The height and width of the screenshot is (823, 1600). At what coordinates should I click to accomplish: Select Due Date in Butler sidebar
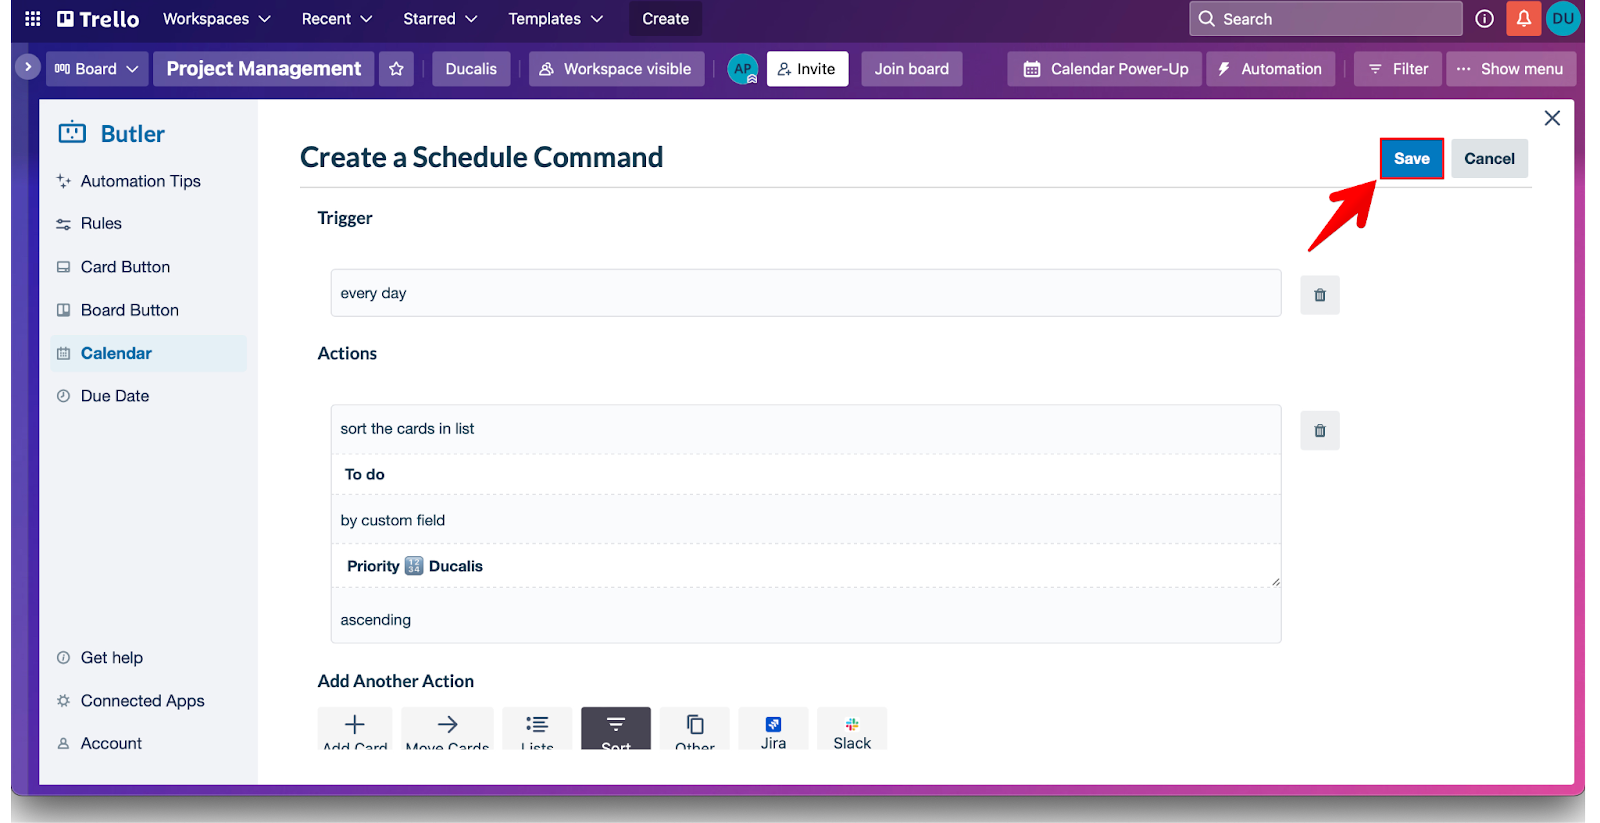115,396
